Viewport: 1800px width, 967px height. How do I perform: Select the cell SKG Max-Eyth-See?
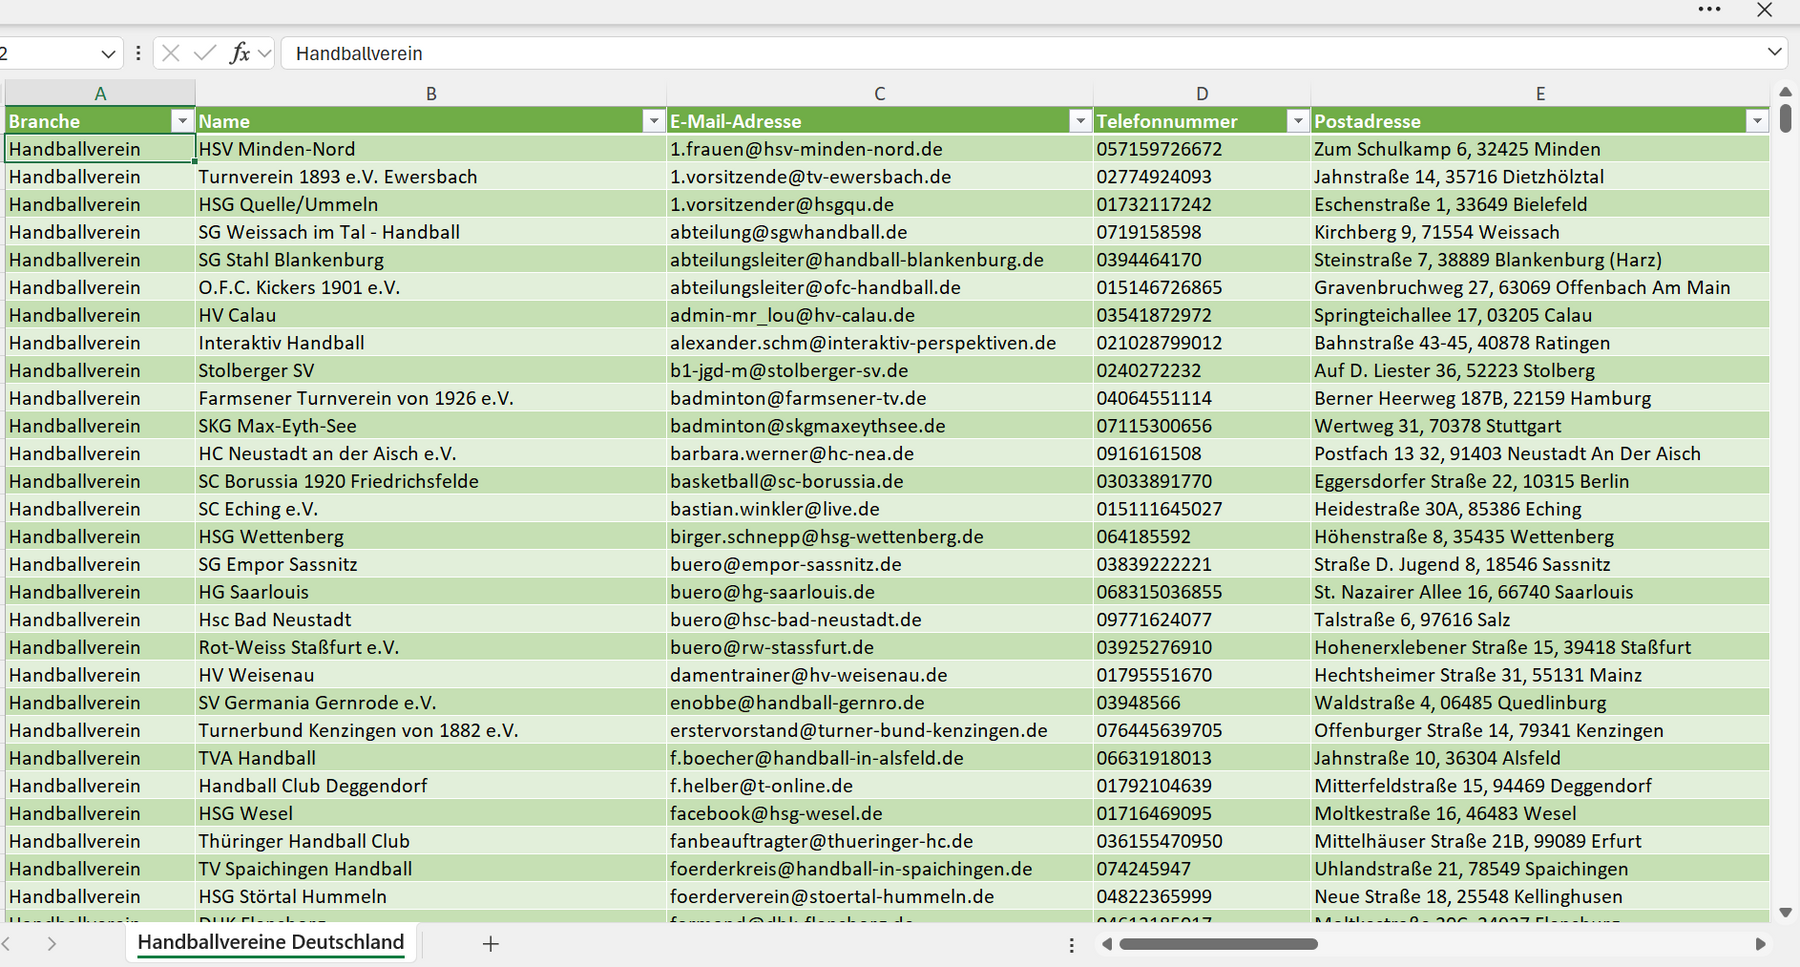click(x=431, y=426)
